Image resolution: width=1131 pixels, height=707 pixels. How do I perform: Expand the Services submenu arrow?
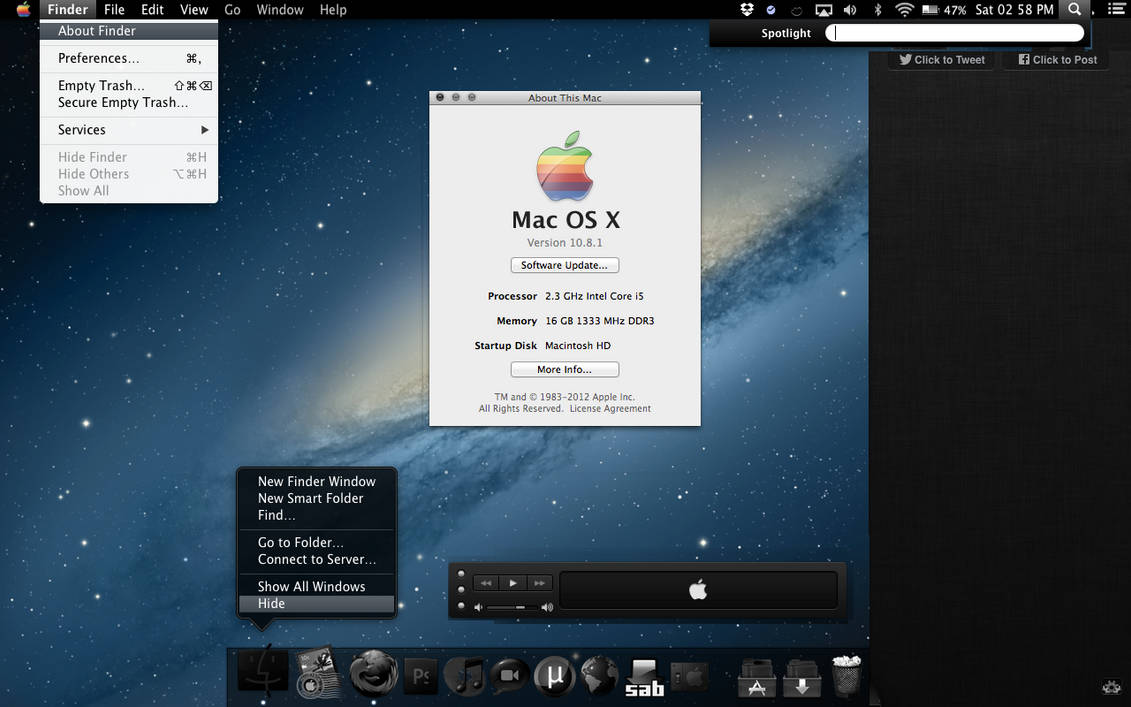point(205,130)
